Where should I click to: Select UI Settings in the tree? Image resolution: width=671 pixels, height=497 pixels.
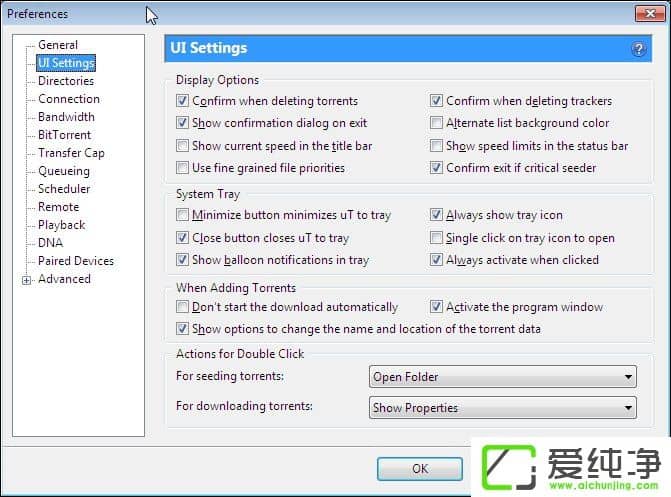[x=66, y=63]
